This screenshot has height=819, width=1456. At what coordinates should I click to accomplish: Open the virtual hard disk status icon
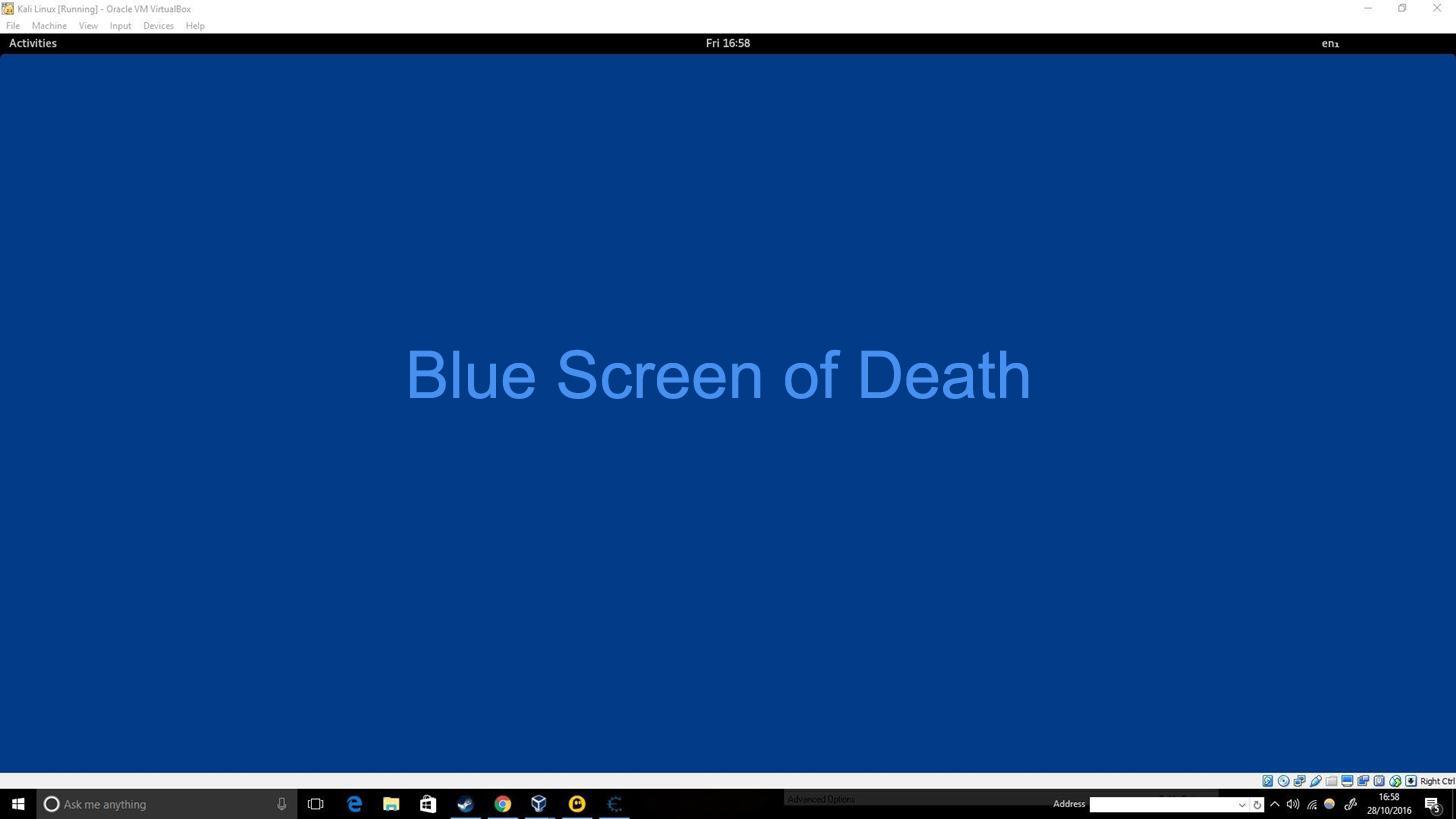pos(1267,781)
